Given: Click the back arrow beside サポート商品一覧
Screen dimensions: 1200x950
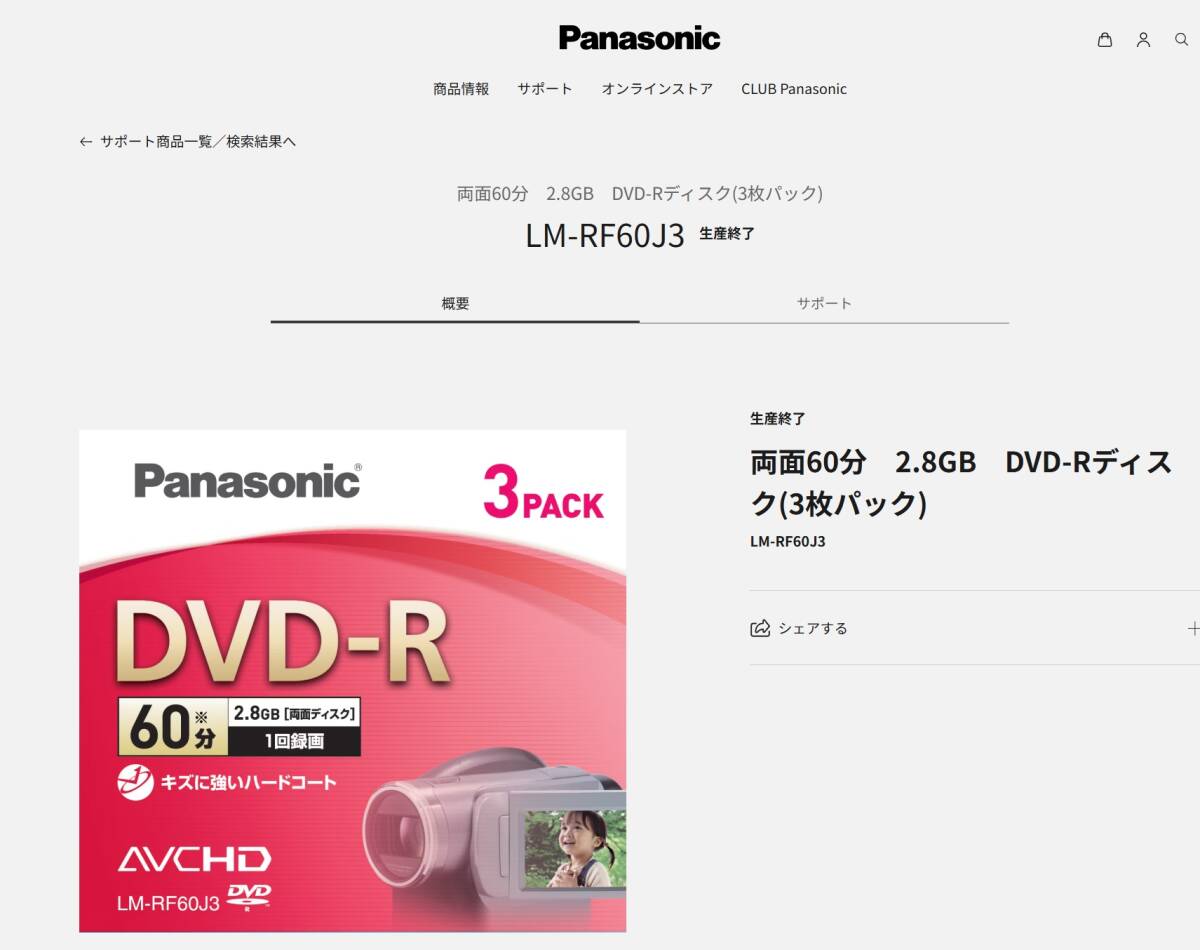Looking at the screenshot, I should tap(86, 142).
